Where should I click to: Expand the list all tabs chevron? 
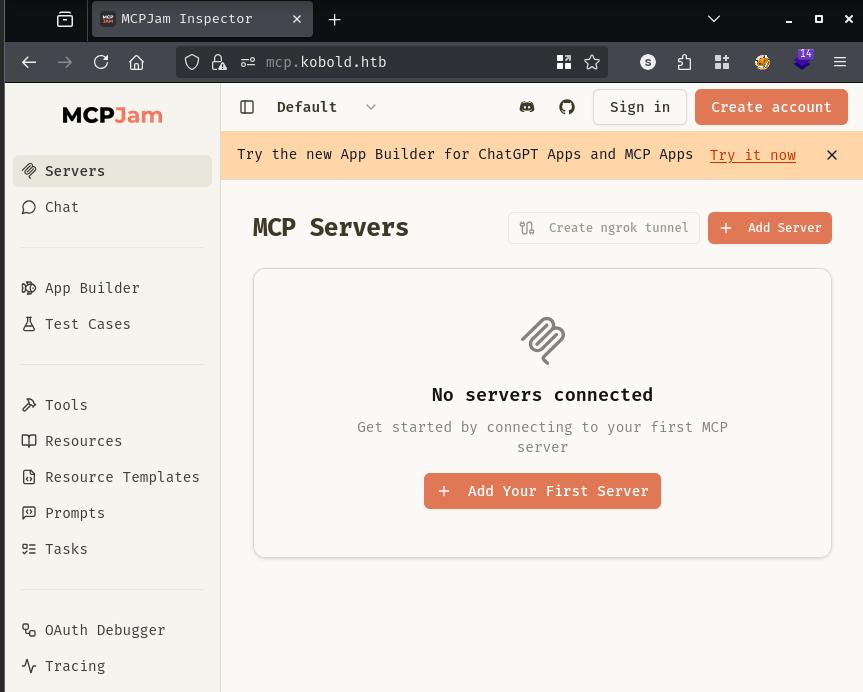coord(714,19)
